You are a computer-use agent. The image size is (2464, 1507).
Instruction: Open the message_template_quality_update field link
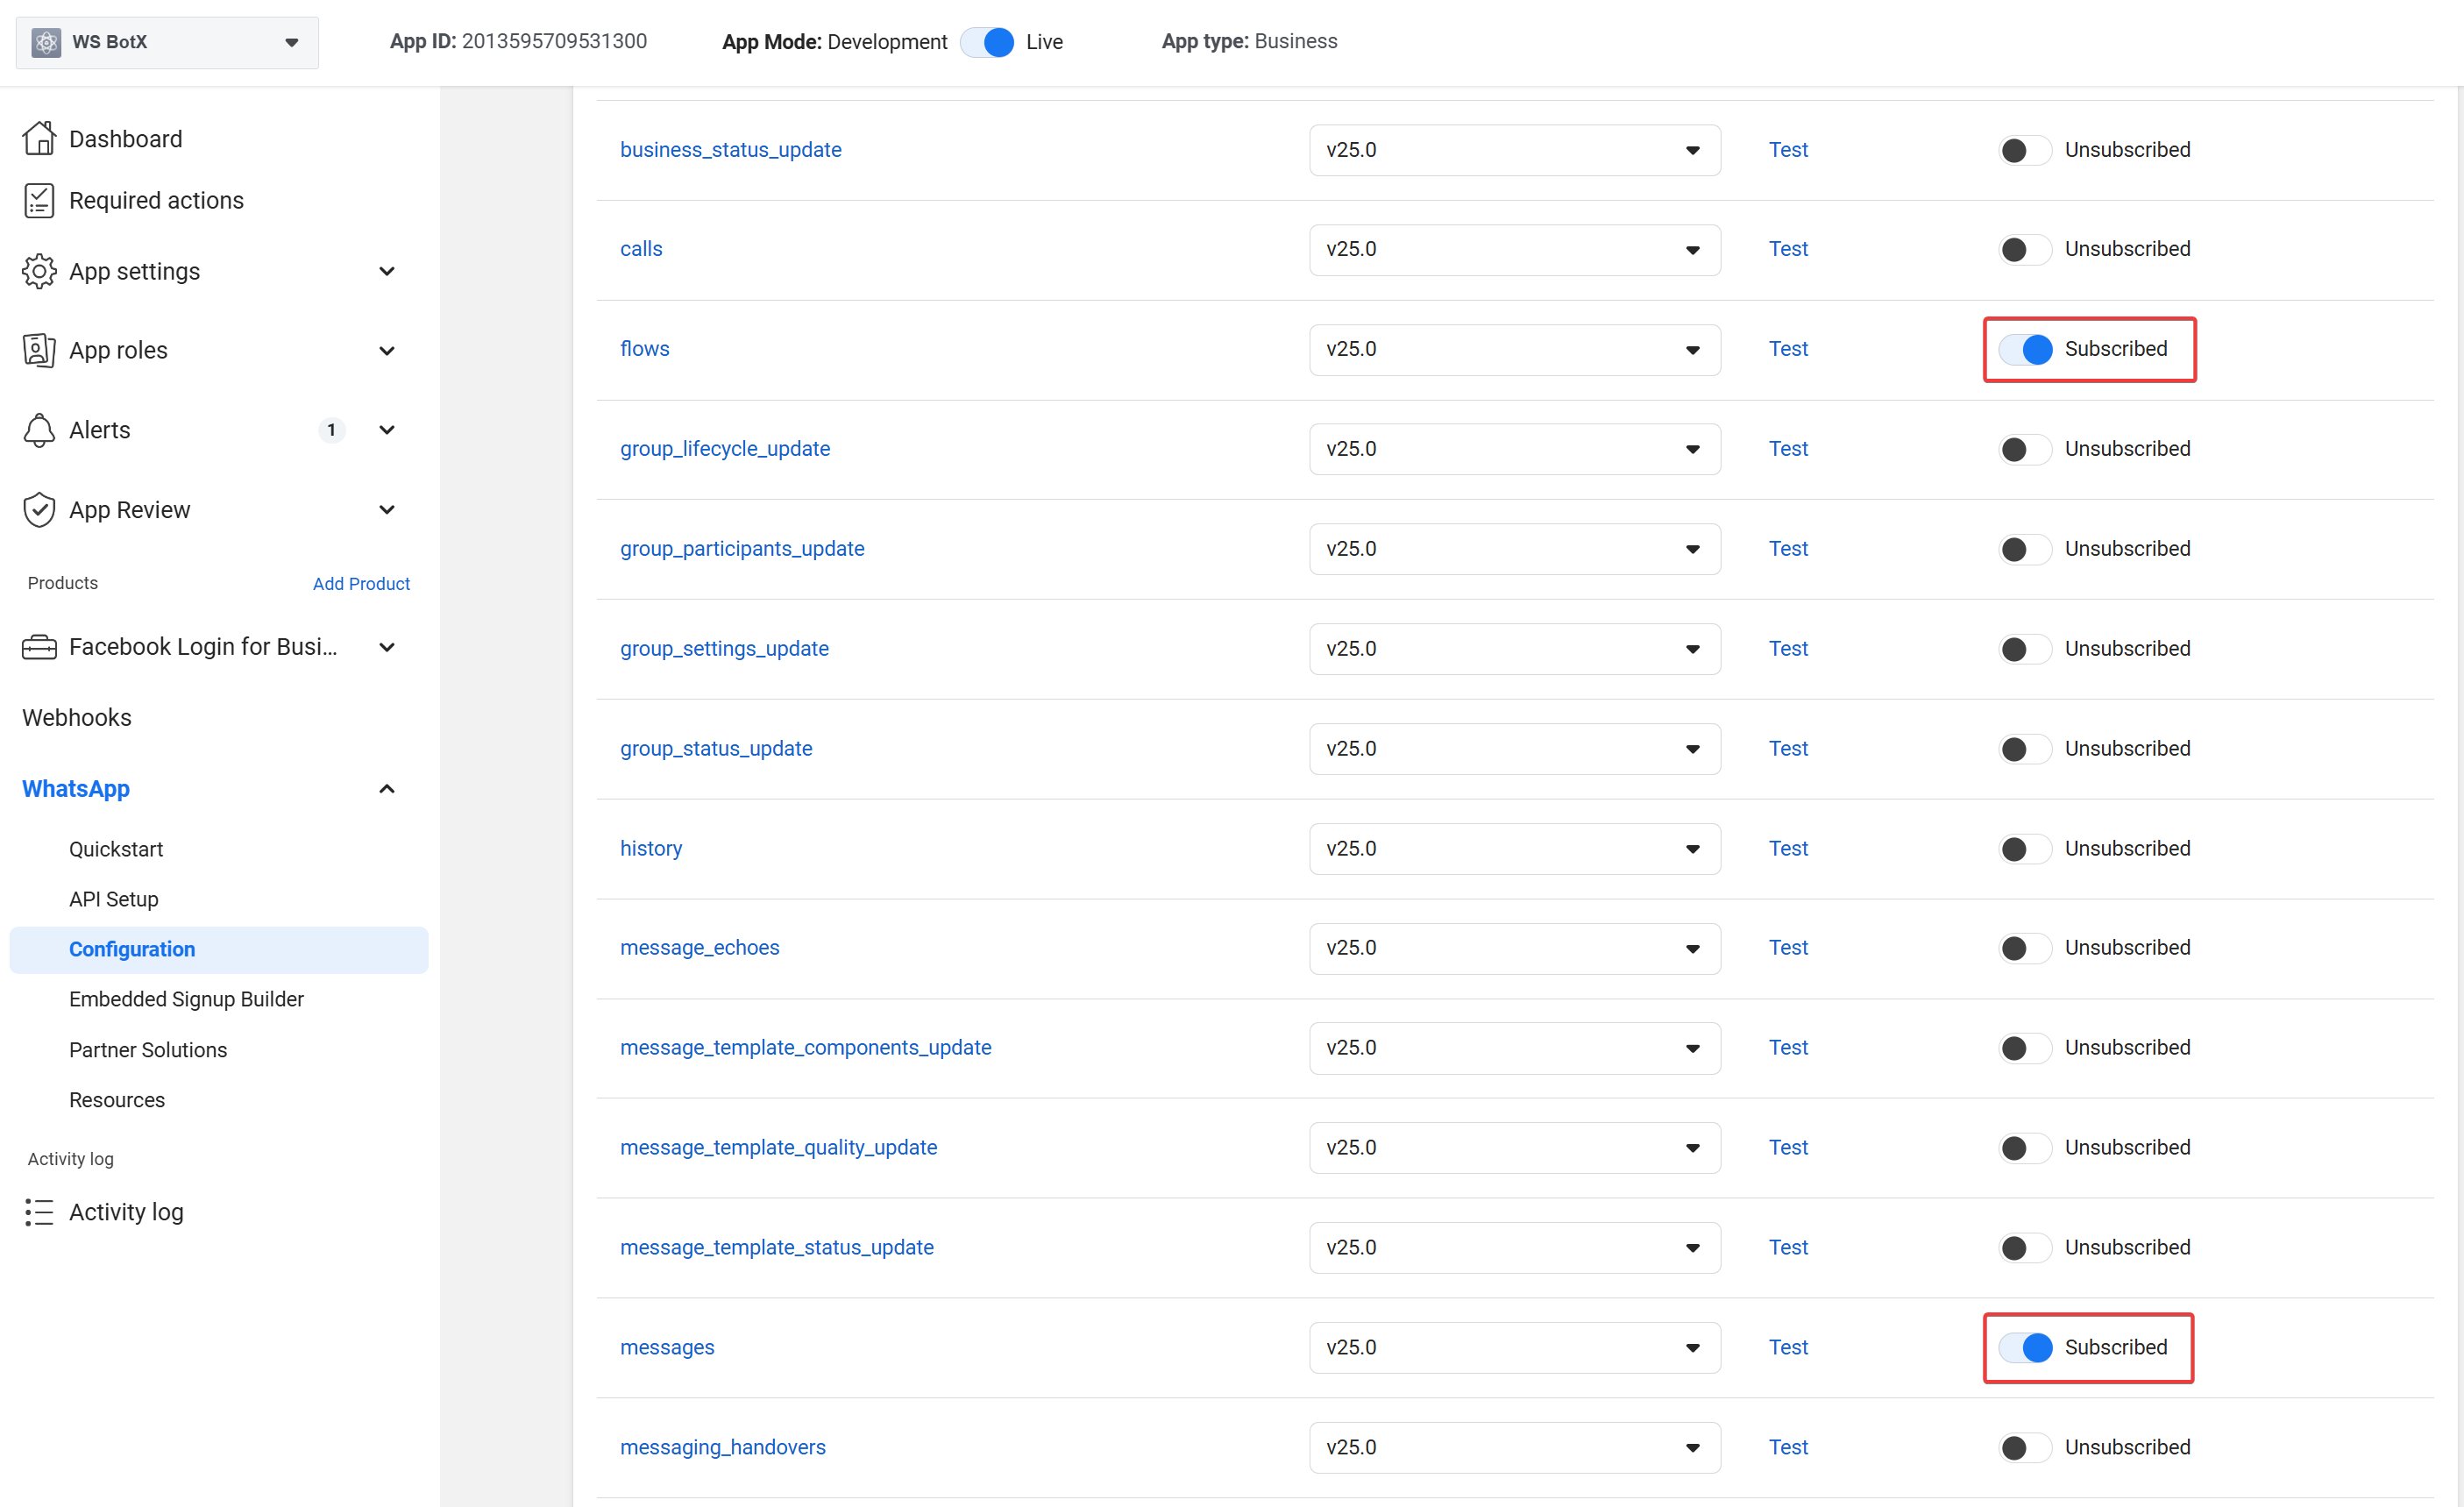click(778, 1148)
